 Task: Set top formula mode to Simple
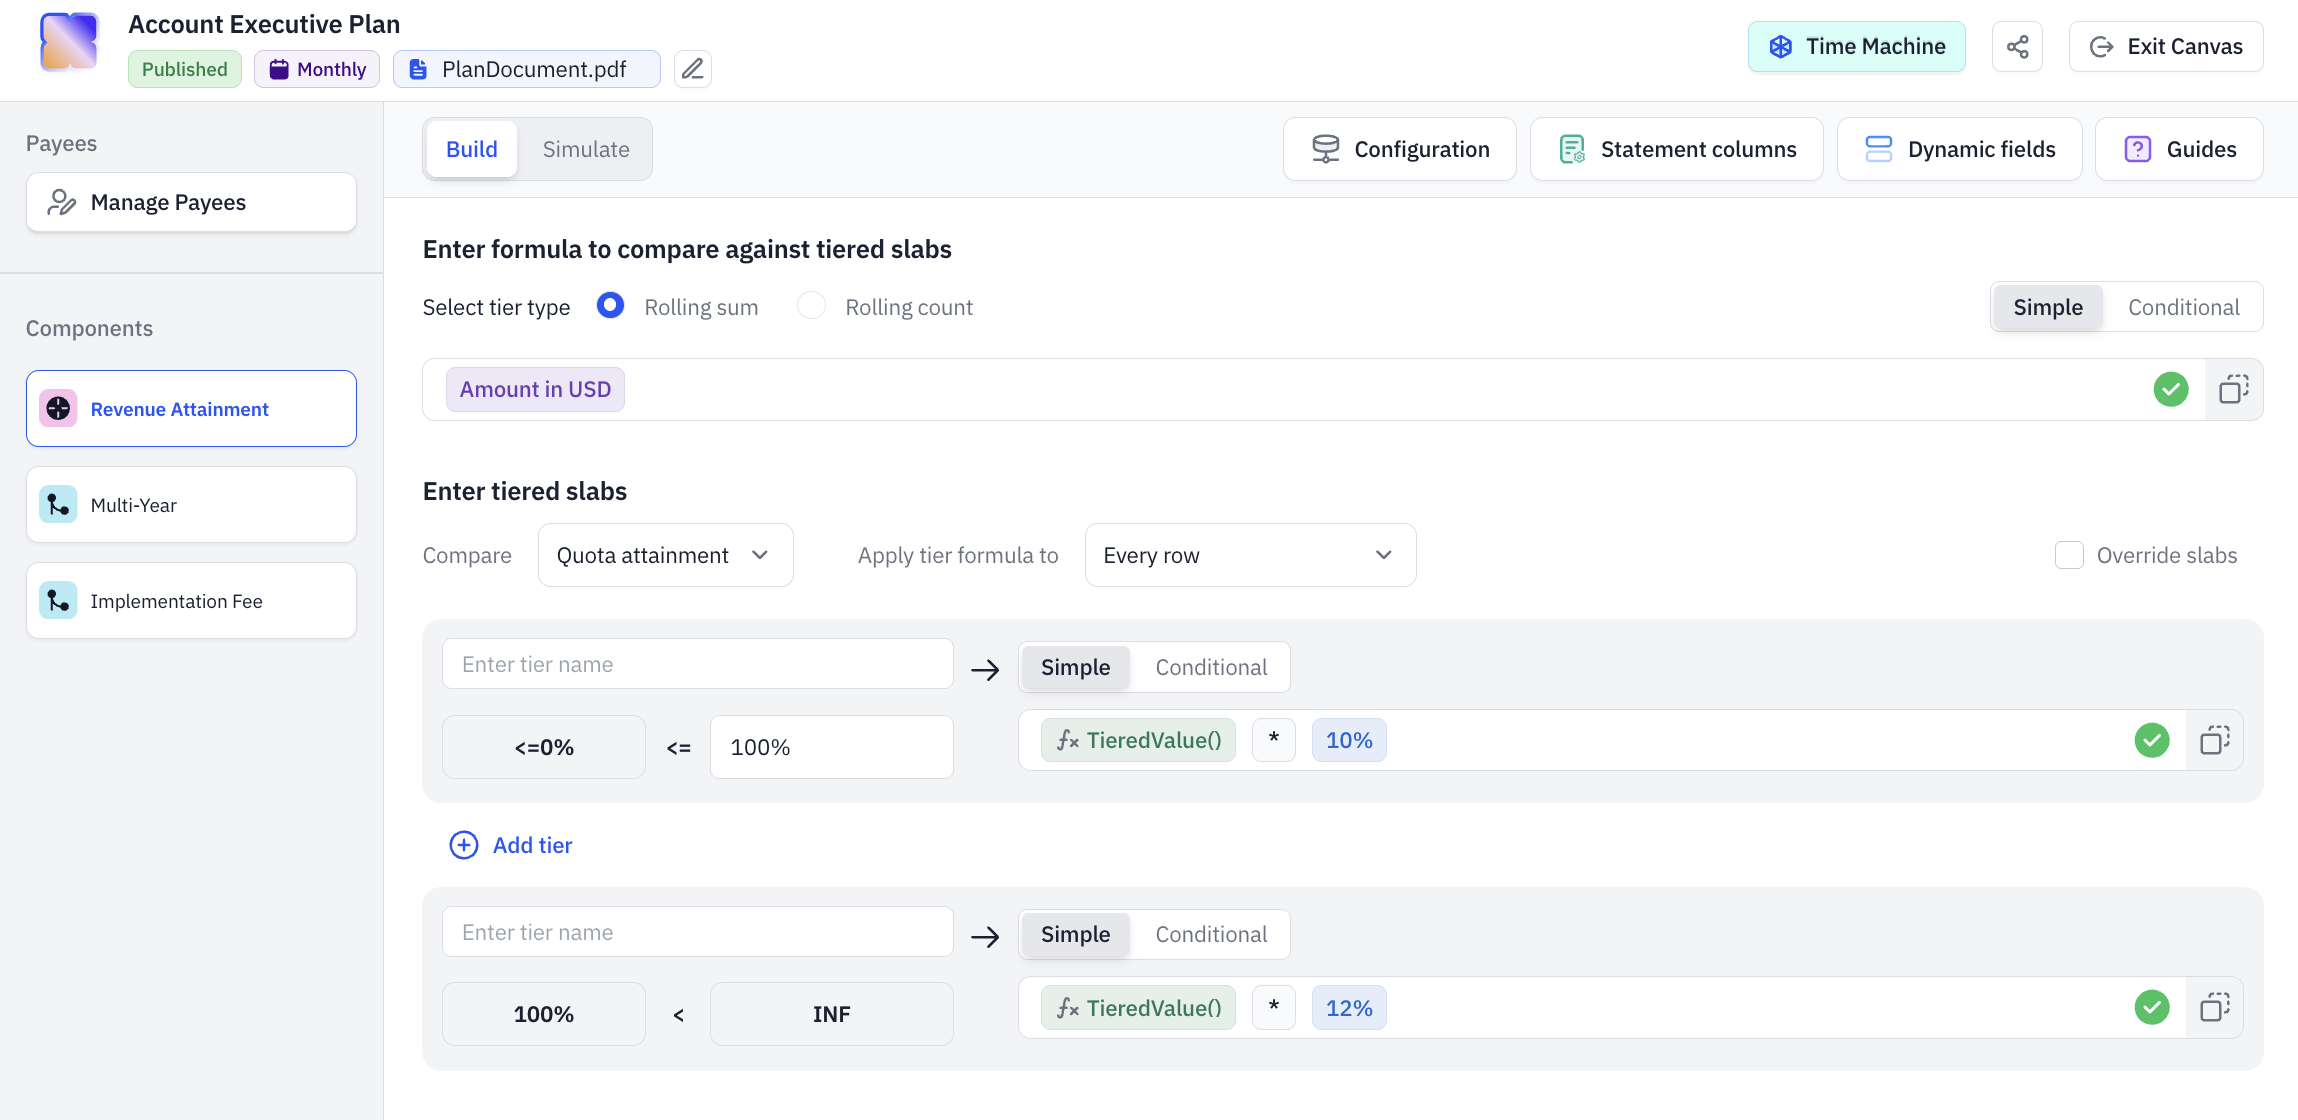point(2048,307)
